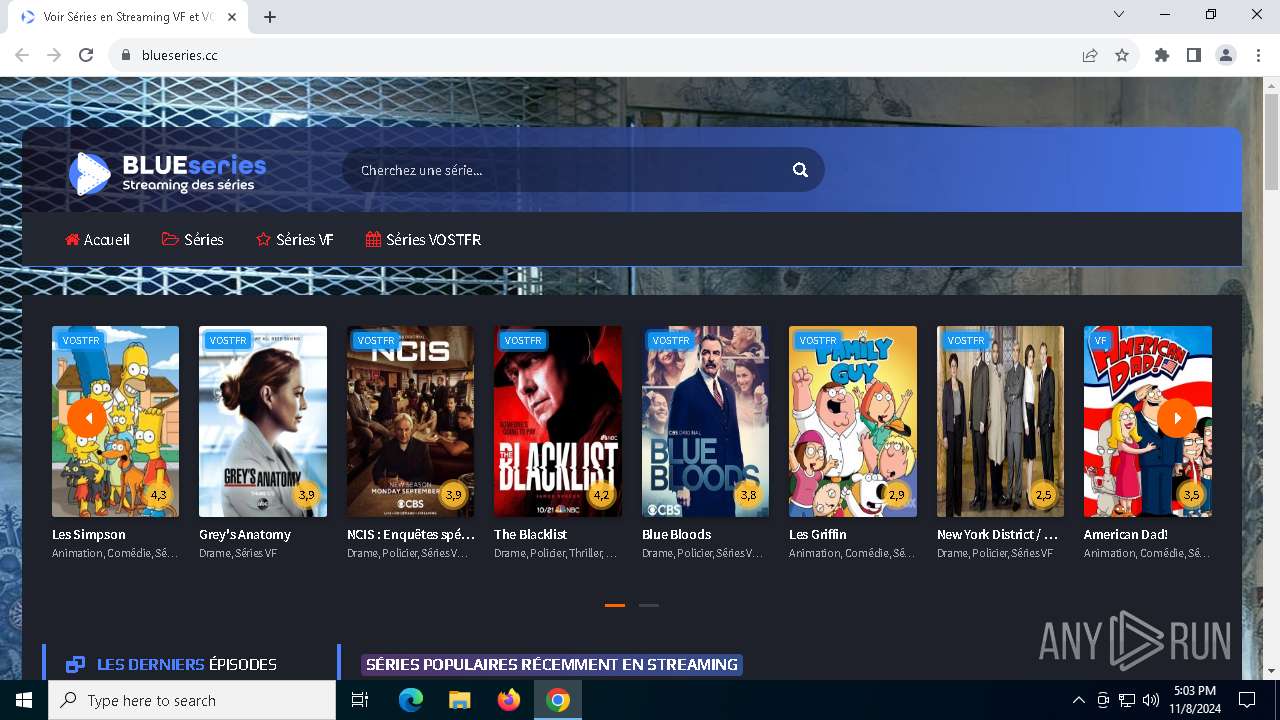
Task: Open the Windows Start menu
Action: (24, 700)
